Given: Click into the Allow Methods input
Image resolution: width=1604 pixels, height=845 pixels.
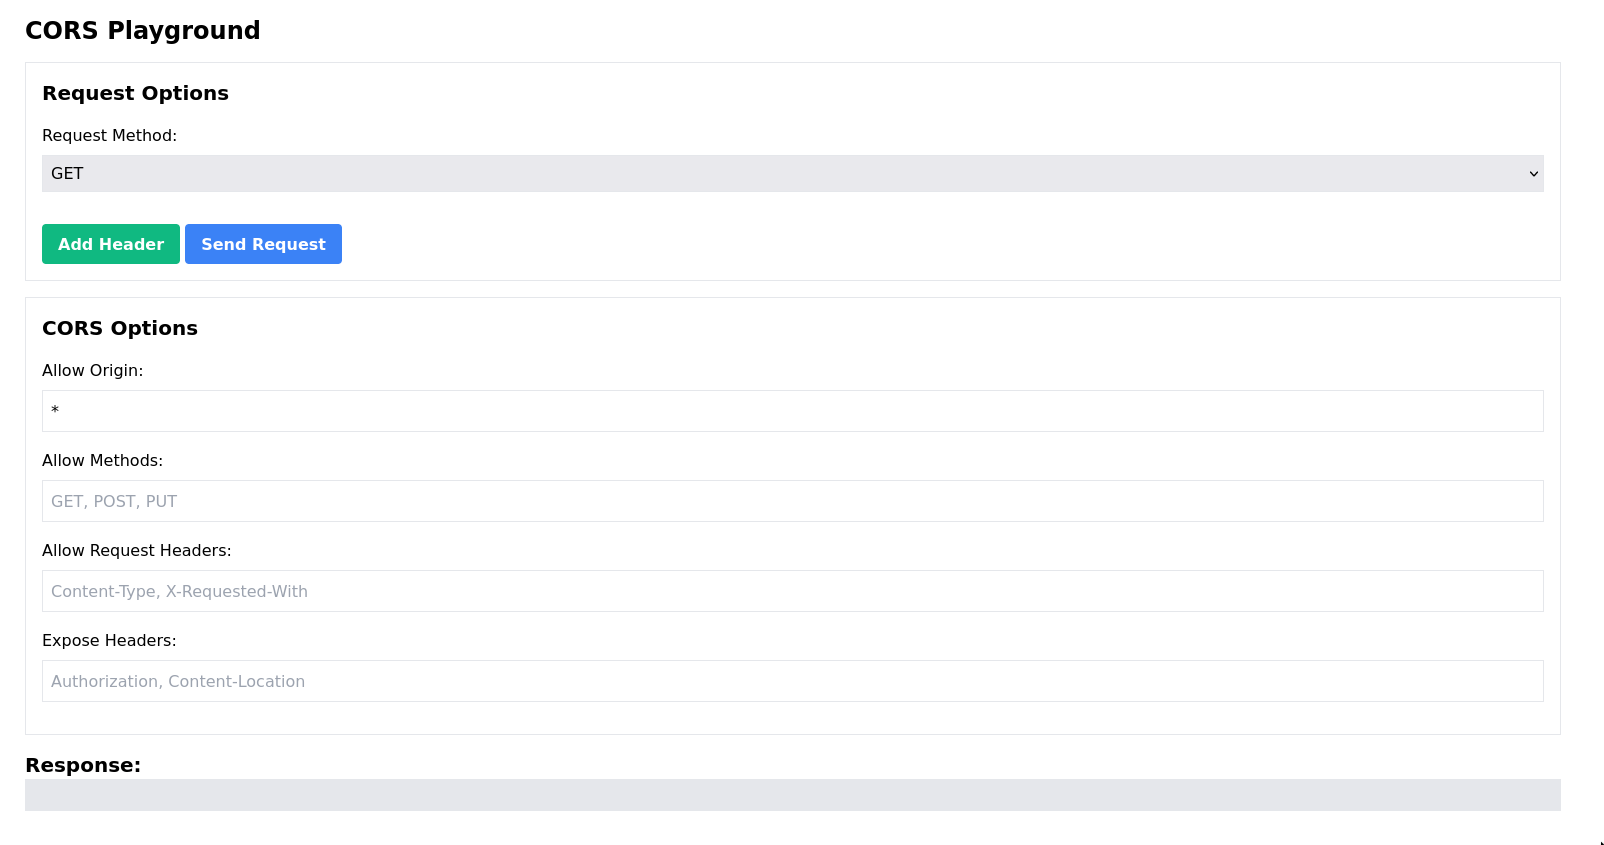Looking at the screenshot, I should tap(792, 501).
